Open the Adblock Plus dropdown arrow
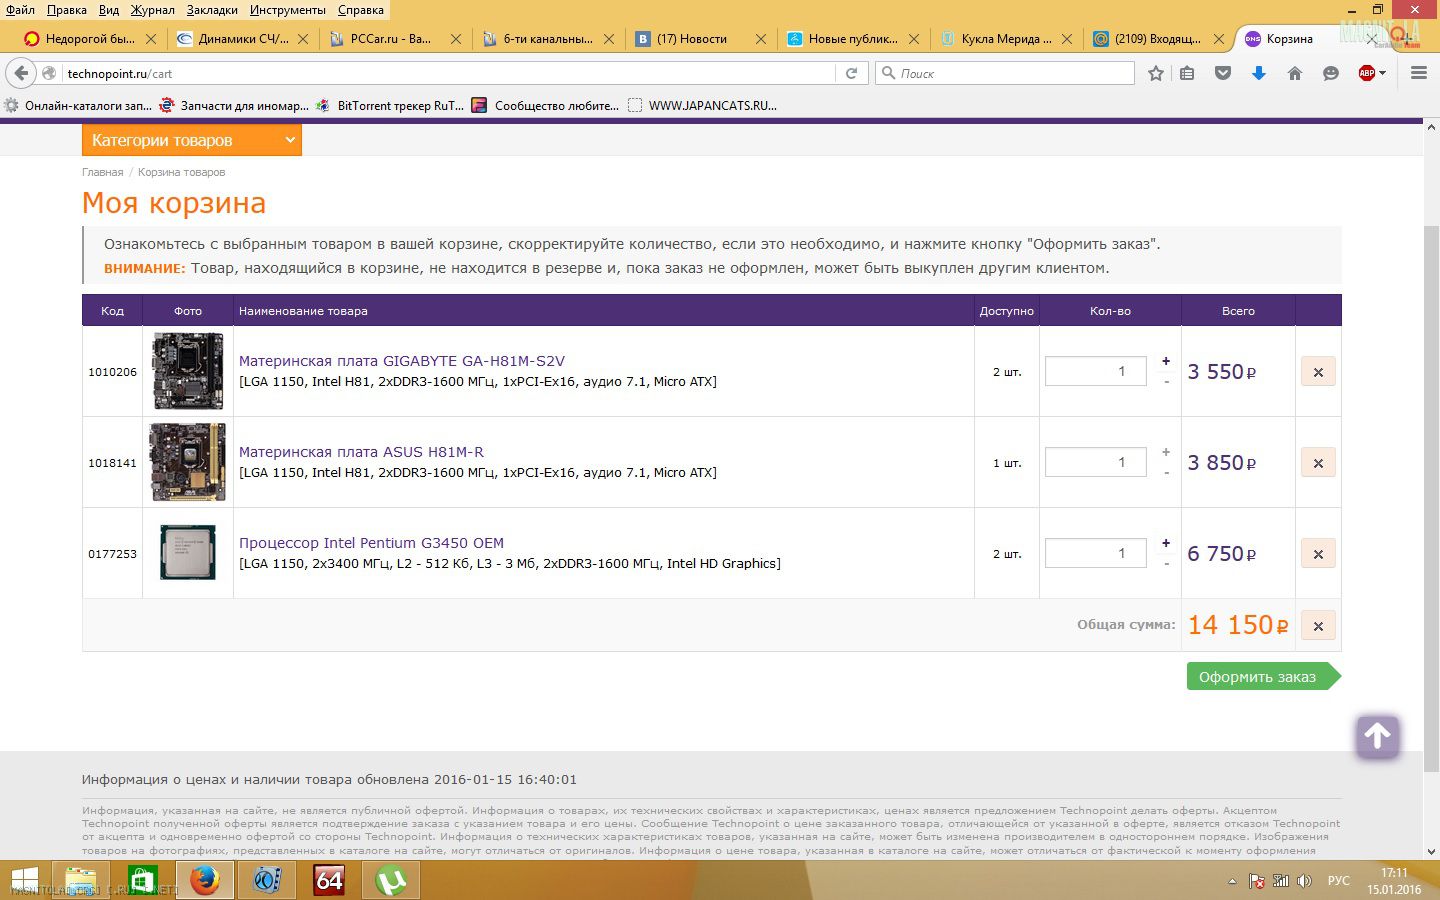This screenshot has width=1440, height=900. point(1382,73)
